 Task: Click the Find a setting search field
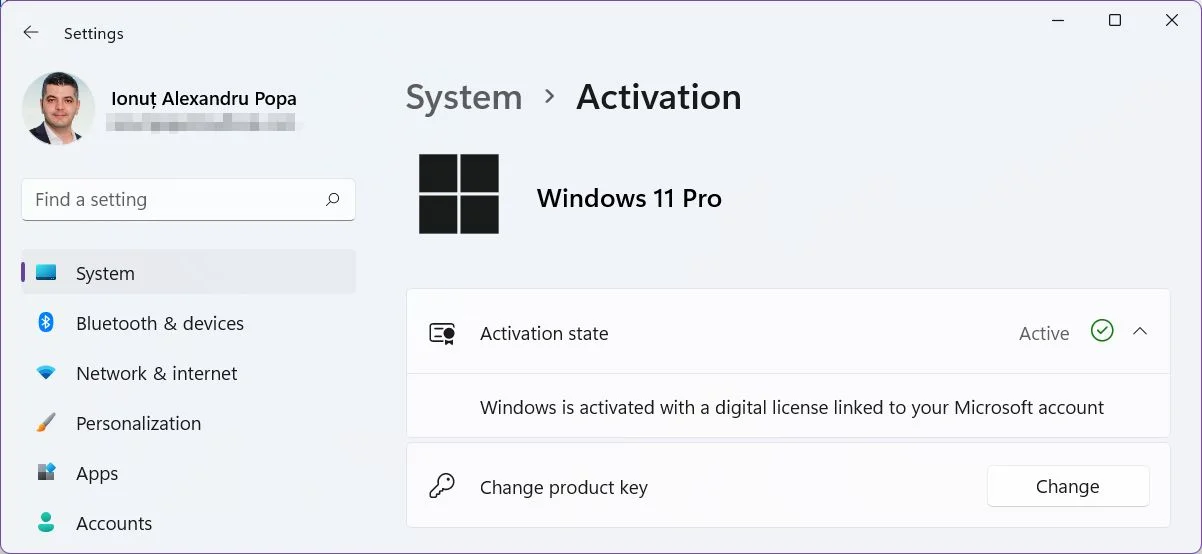pos(188,199)
